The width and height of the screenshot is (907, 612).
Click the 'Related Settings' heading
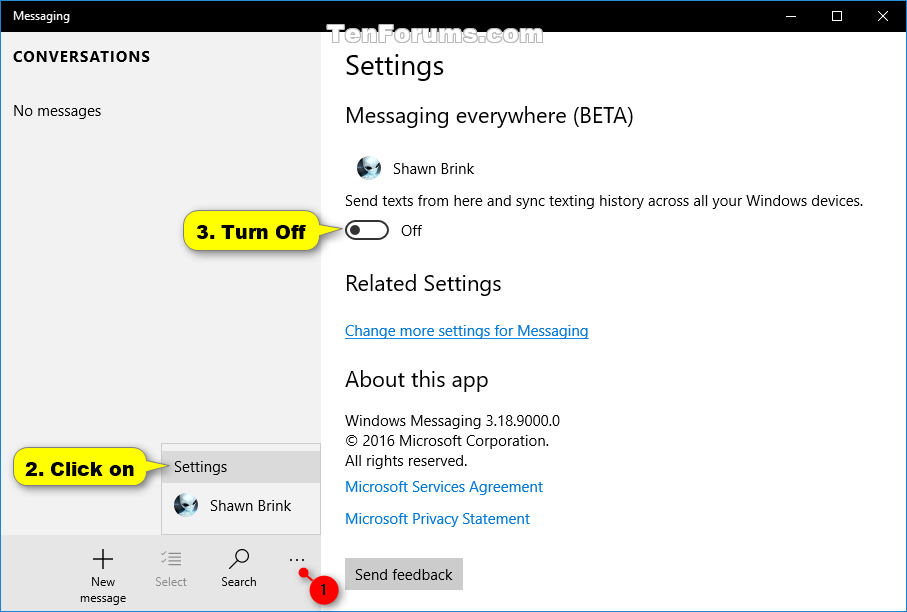tap(423, 283)
